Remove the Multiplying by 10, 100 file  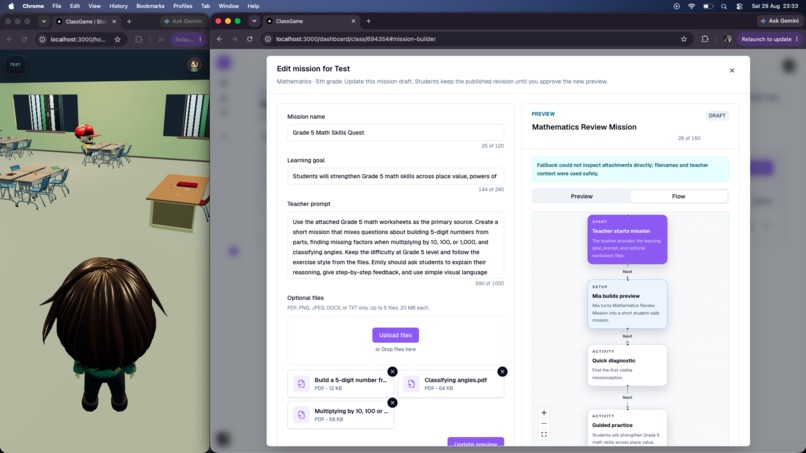(392, 403)
